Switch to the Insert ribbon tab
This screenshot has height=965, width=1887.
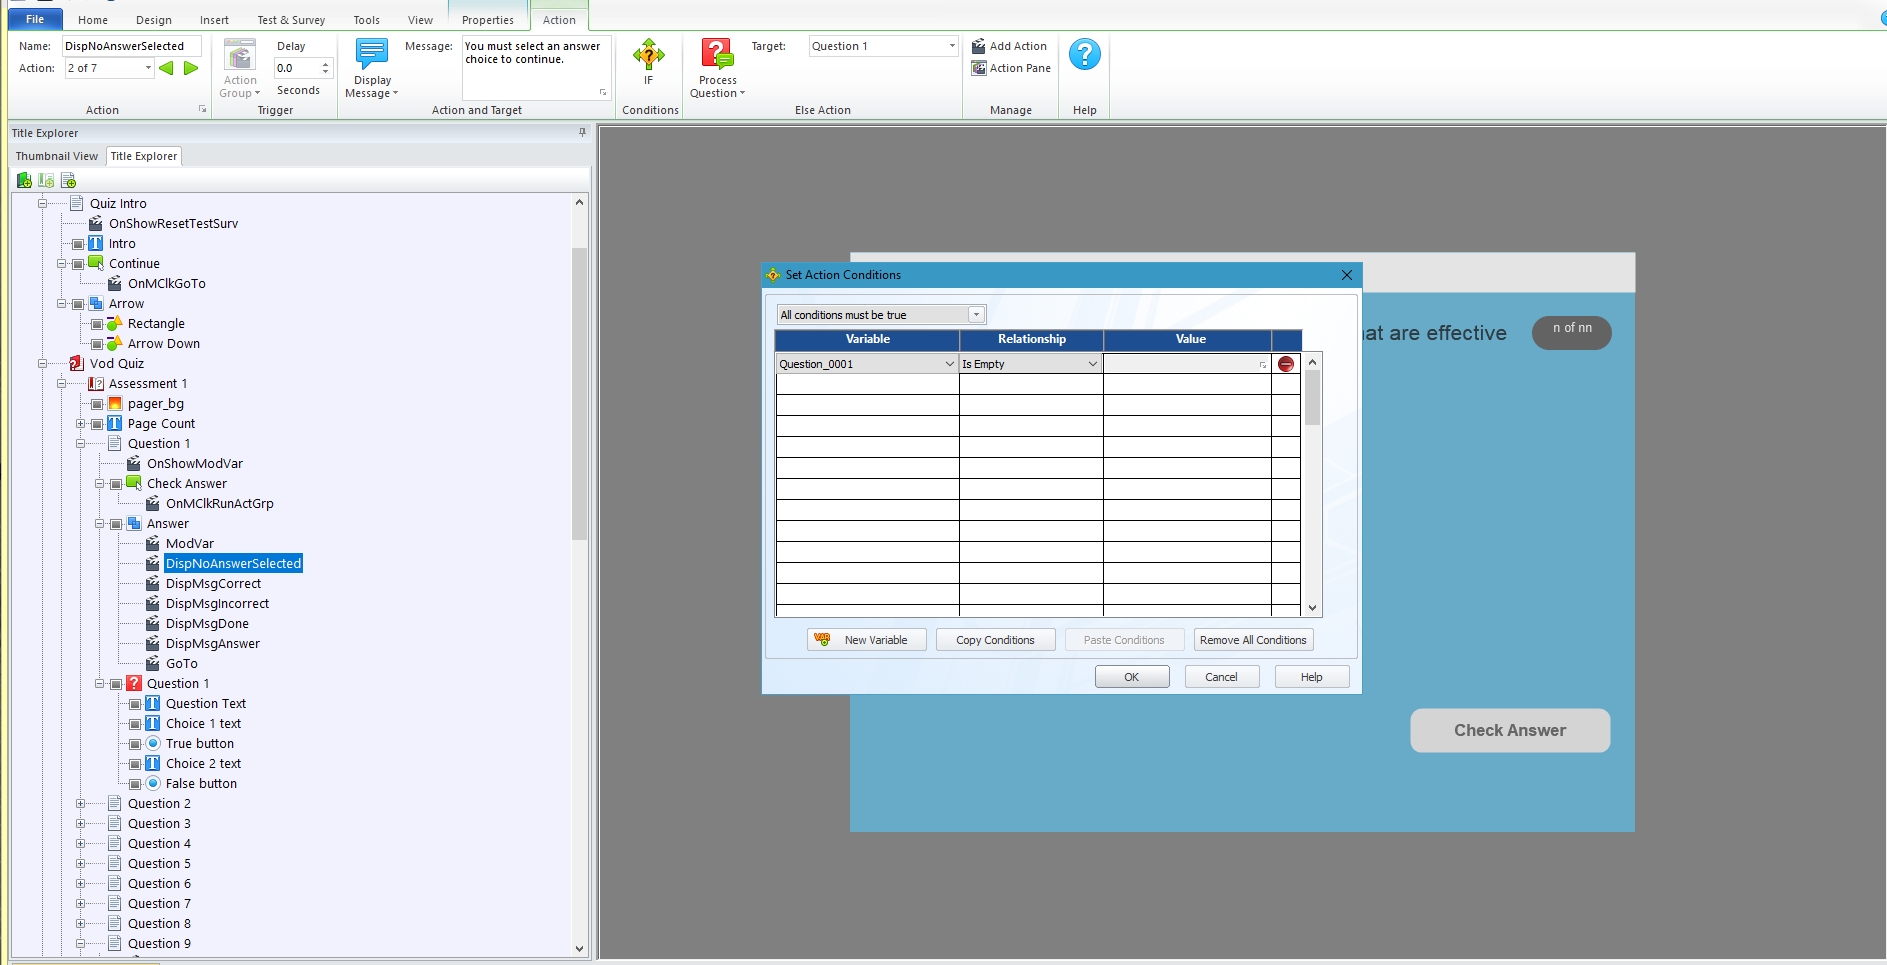(214, 20)
